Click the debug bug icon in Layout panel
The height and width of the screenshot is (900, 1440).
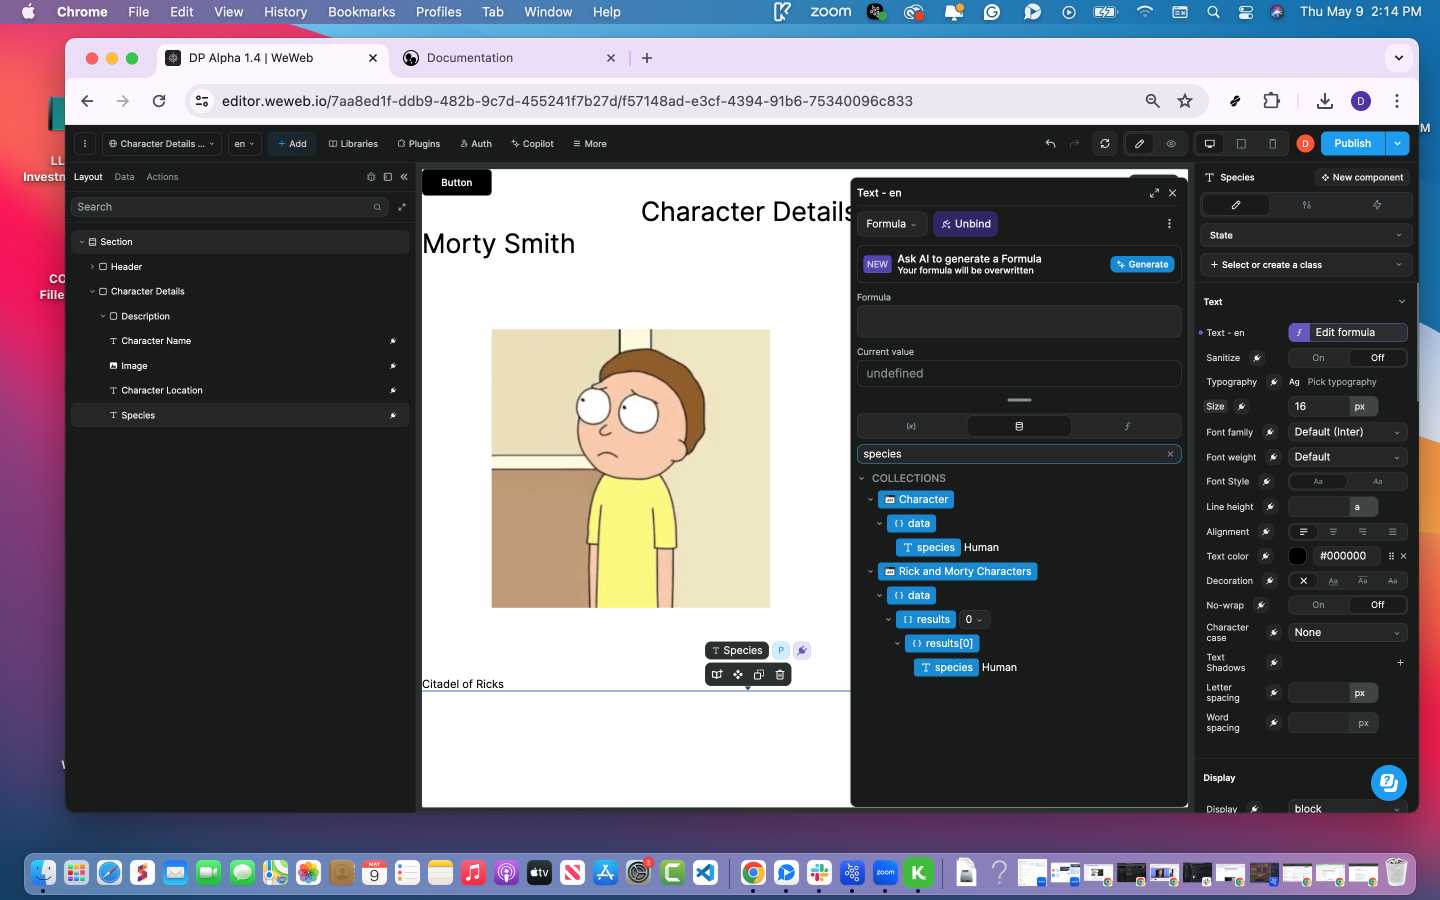point(371,177)
